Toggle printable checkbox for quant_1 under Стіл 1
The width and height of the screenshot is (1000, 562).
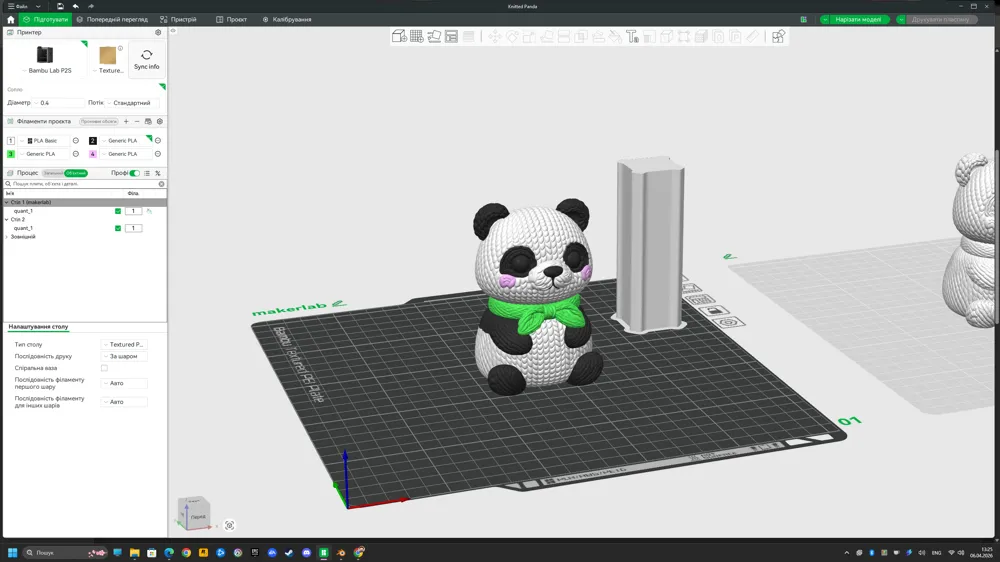(118, 211)
